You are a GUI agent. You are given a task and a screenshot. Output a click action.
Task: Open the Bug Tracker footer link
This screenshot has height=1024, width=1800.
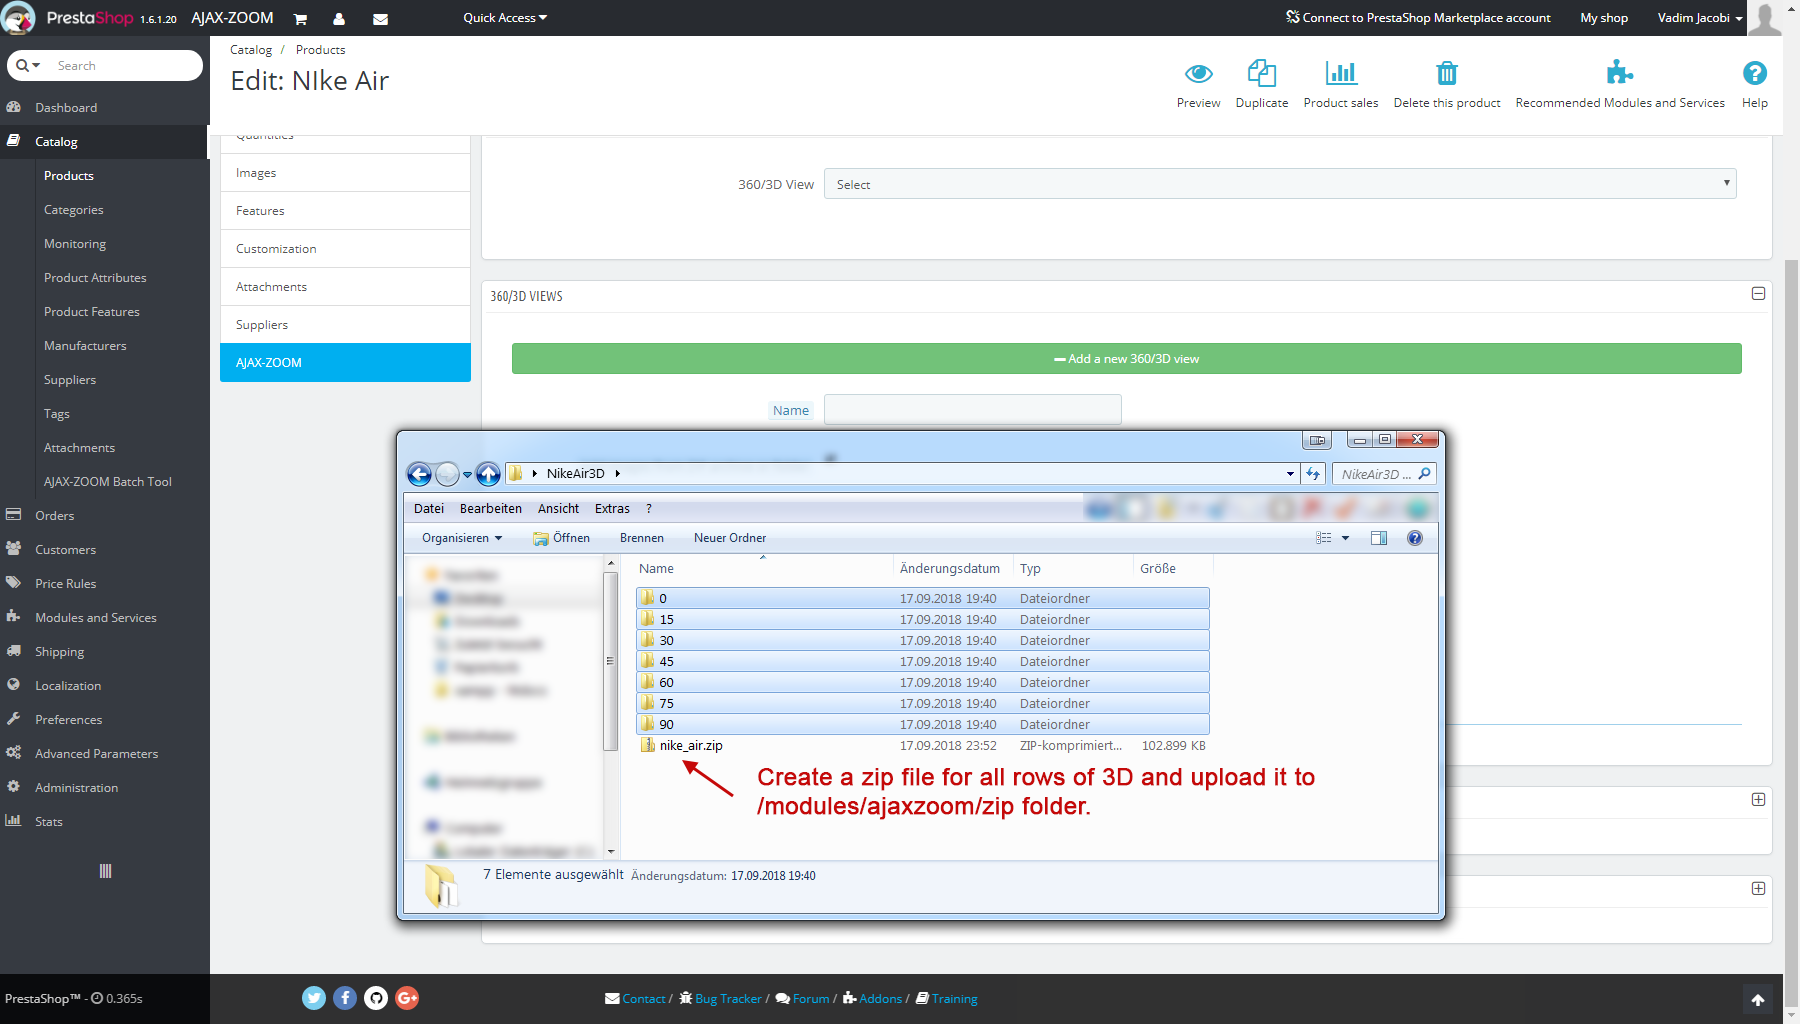click(720, 999)
